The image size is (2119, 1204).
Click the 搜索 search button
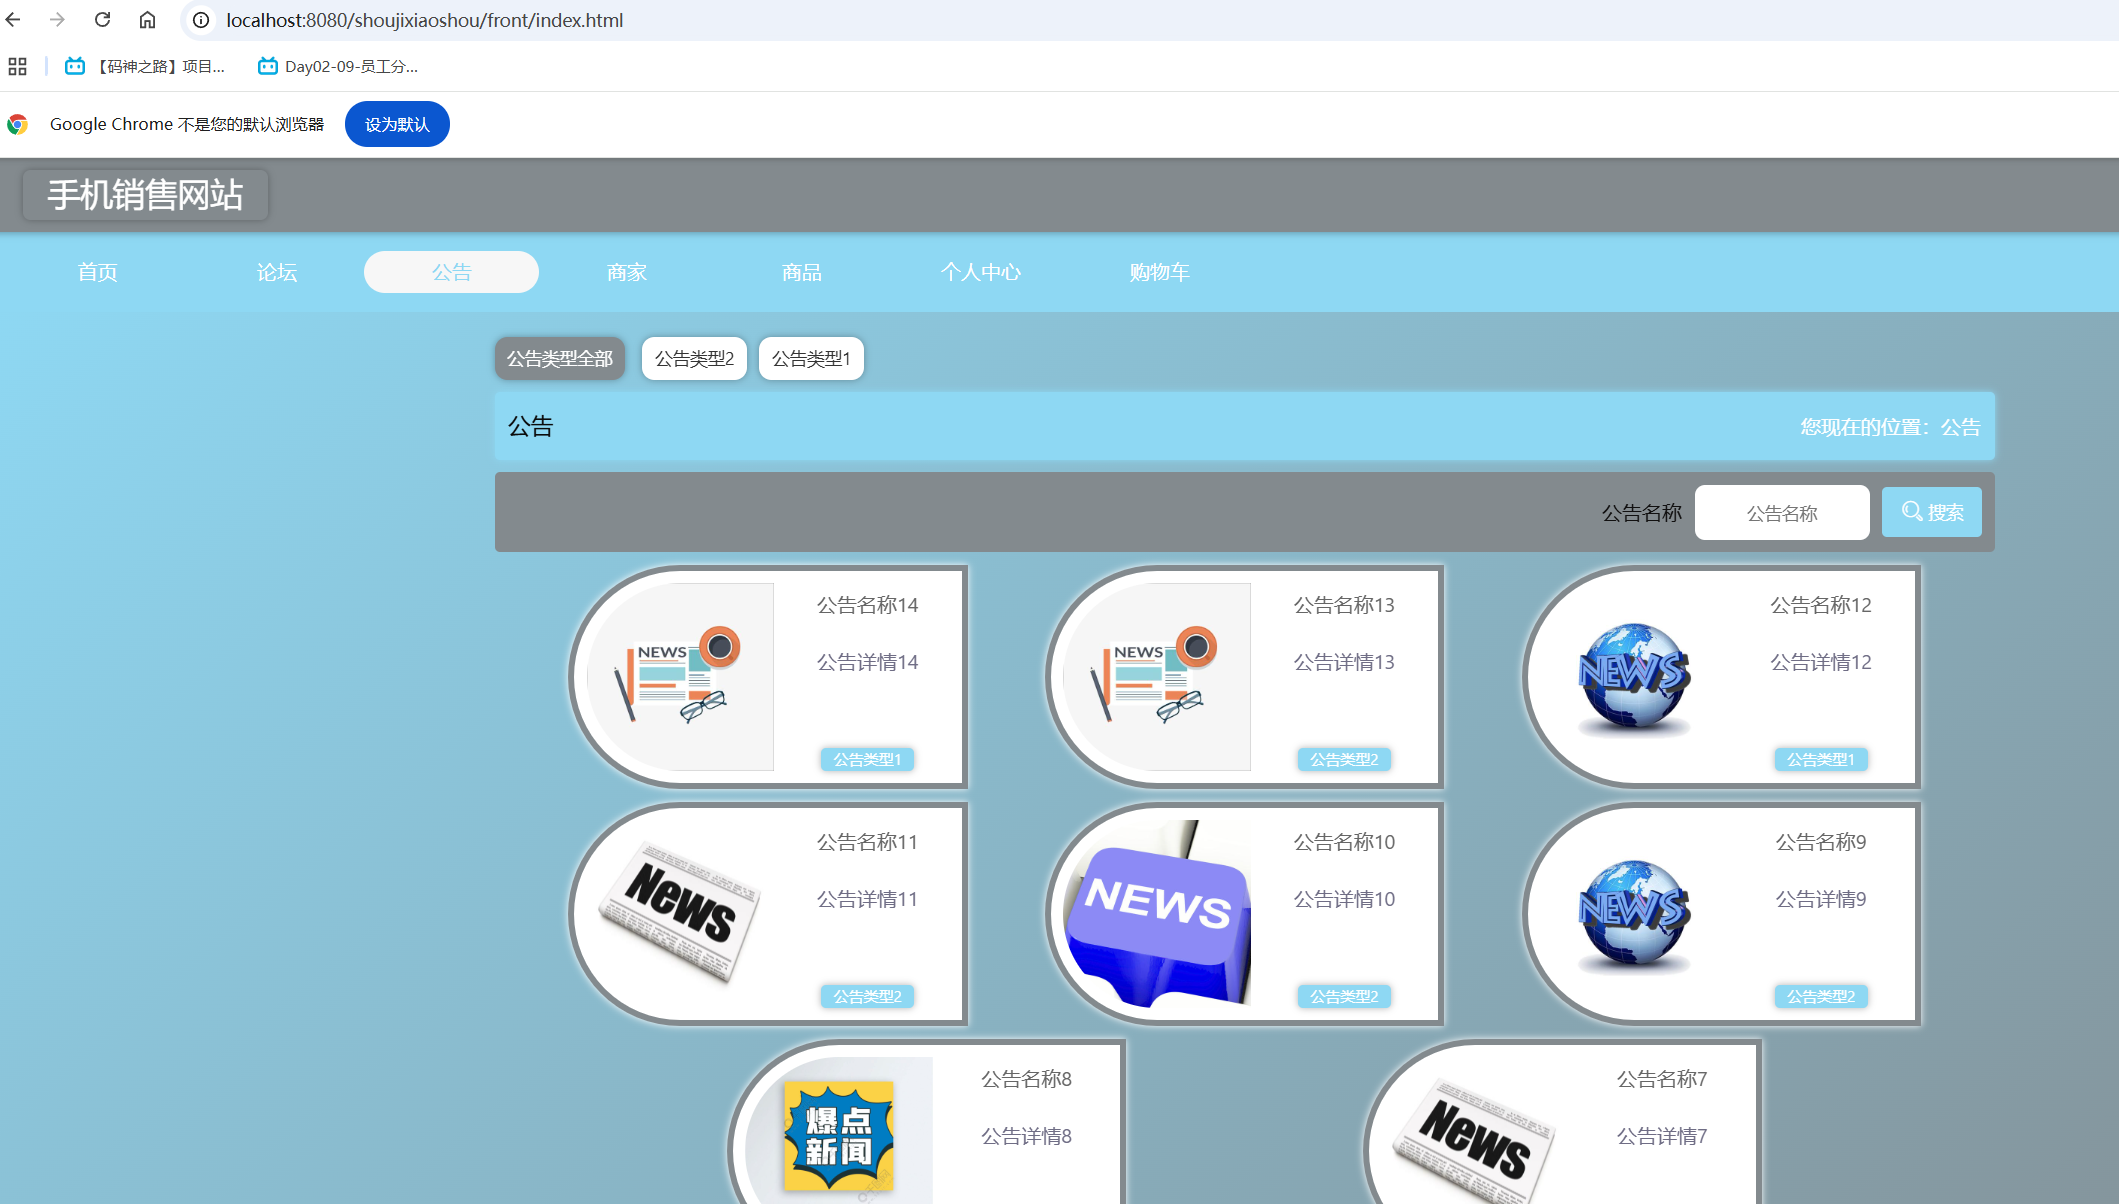click(1931, 512)
